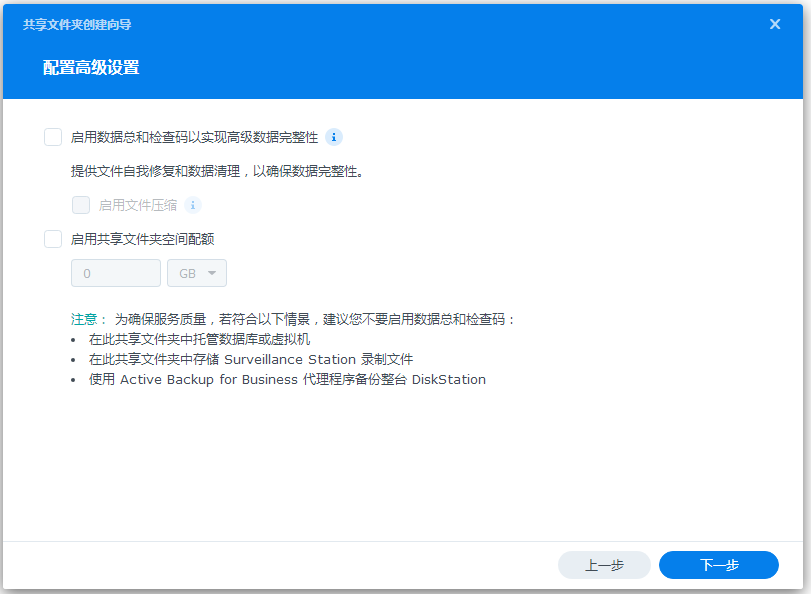811x594 pixels.
Task: Click the arrow on the GB selector
Action: (212, 273)
